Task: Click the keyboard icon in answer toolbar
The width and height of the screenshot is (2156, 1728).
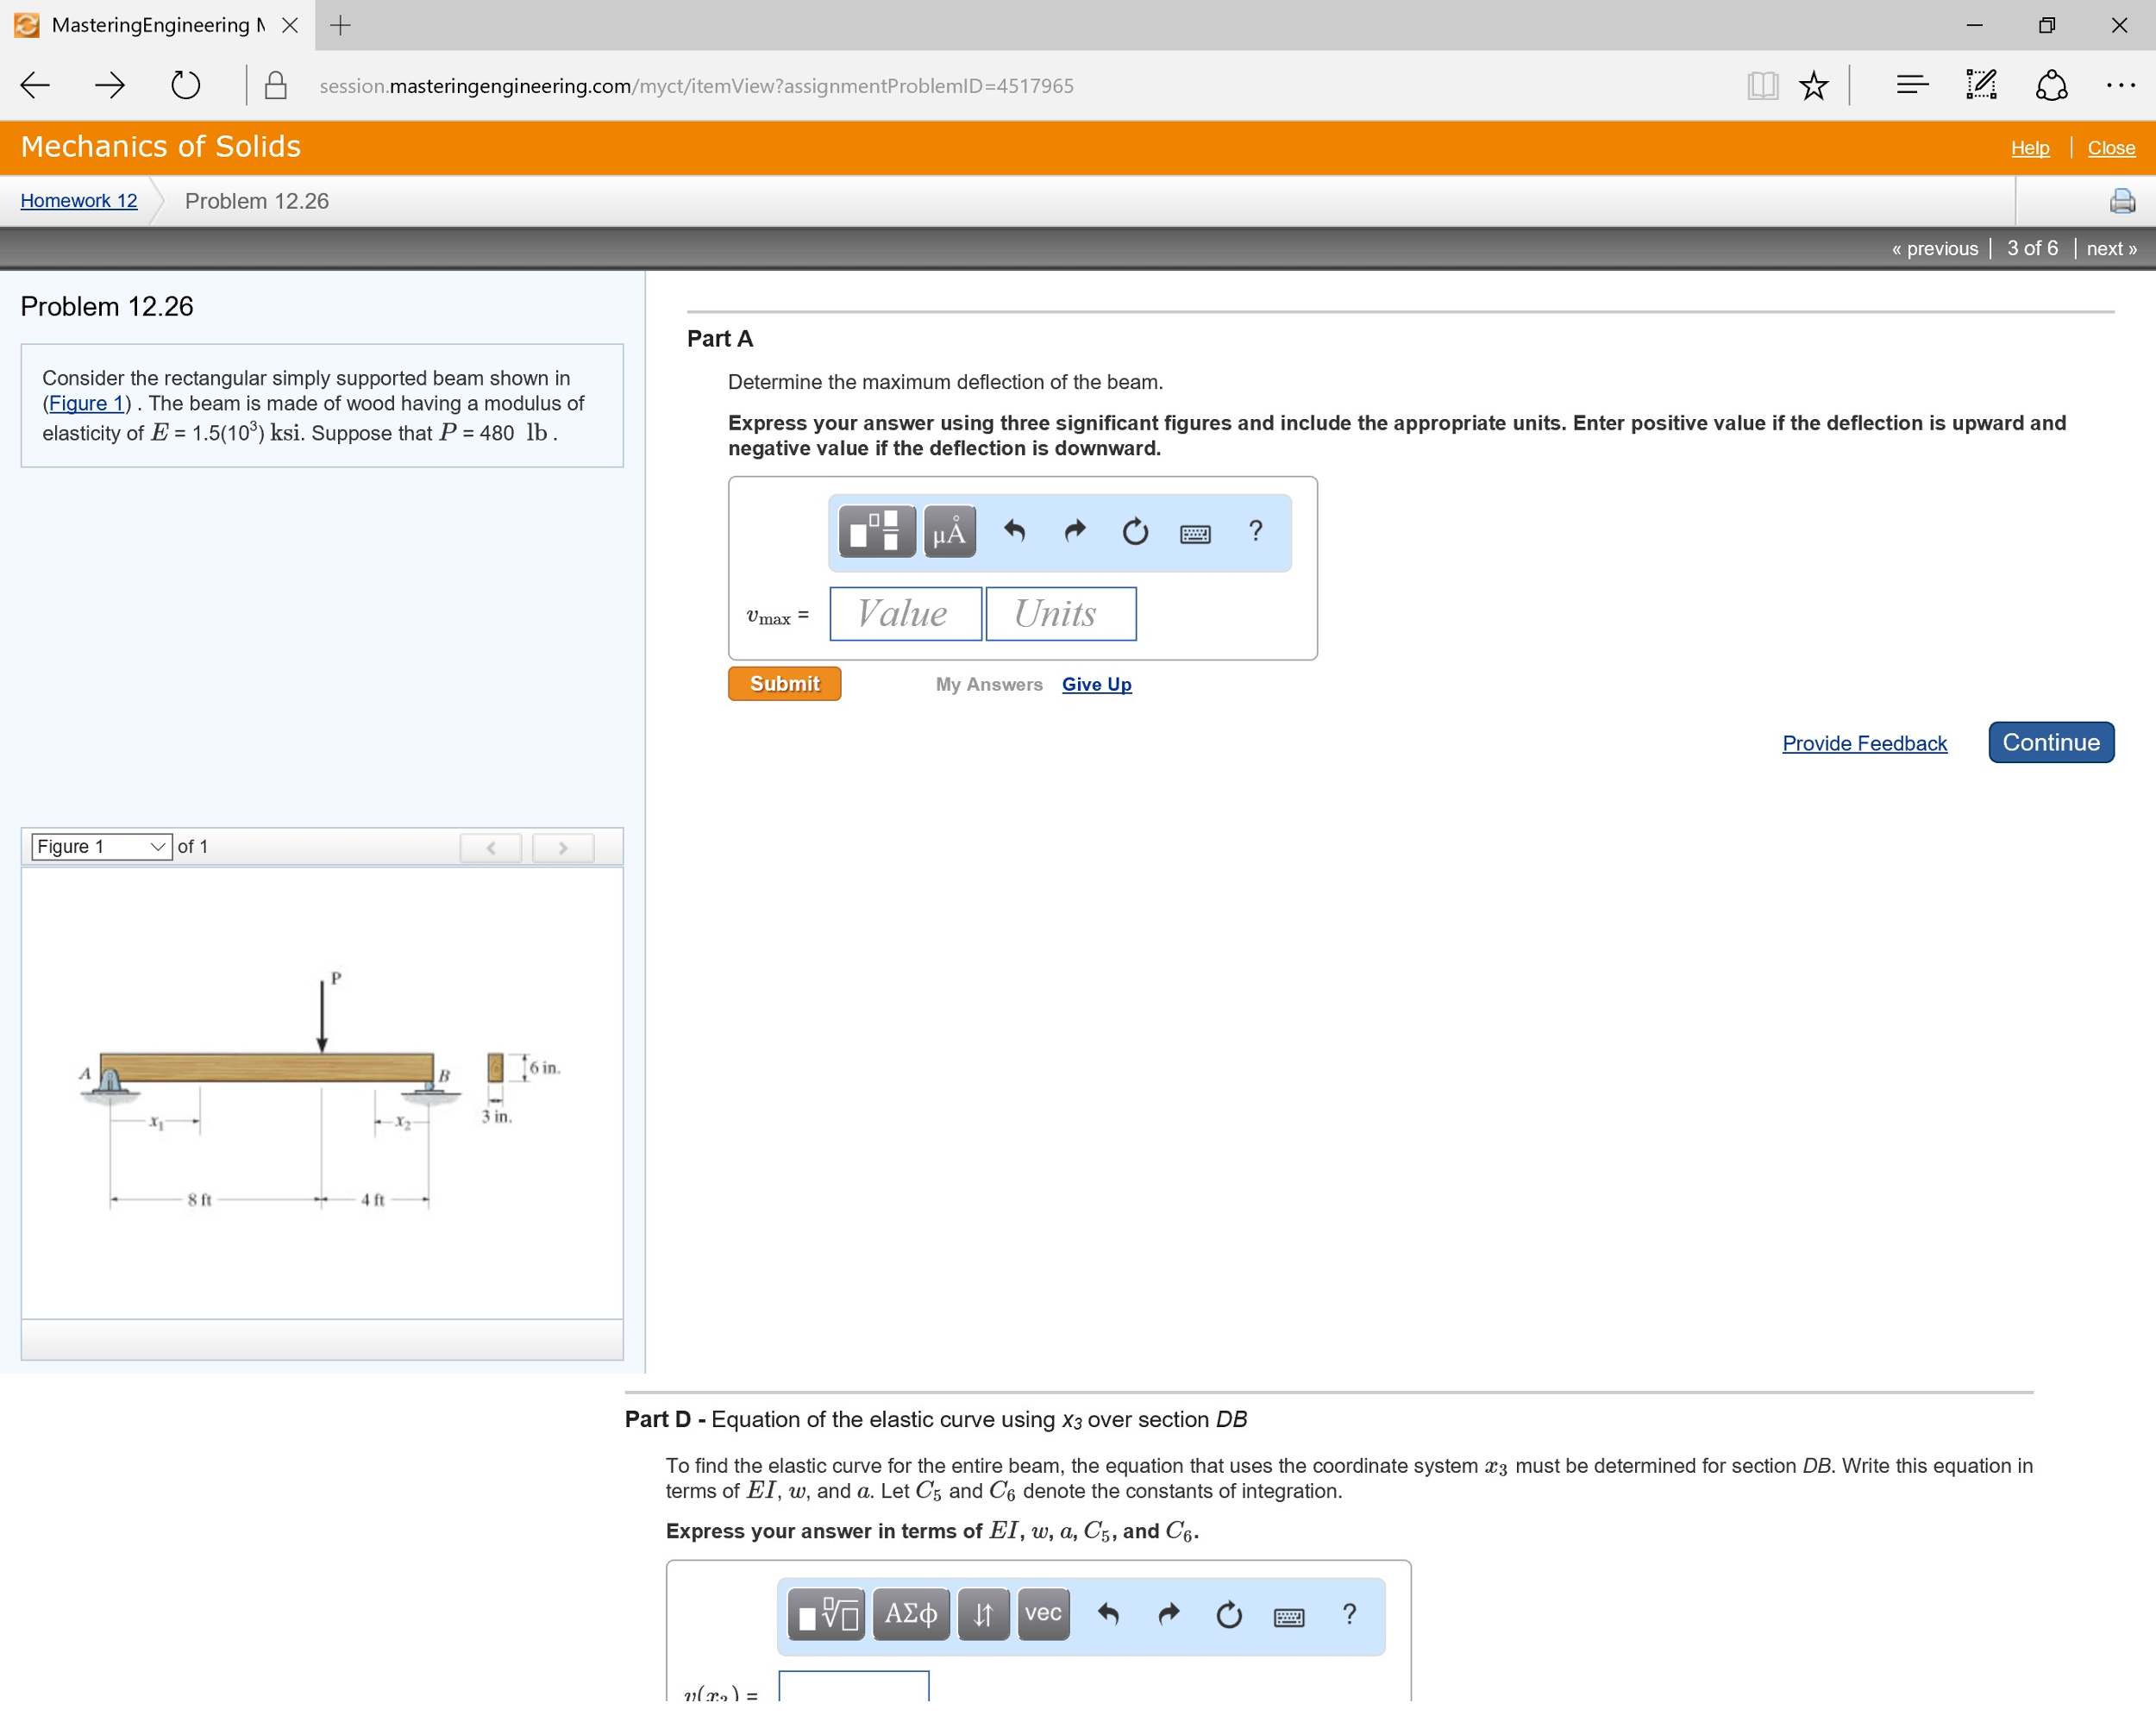Action: click(x=1194, y=533)
